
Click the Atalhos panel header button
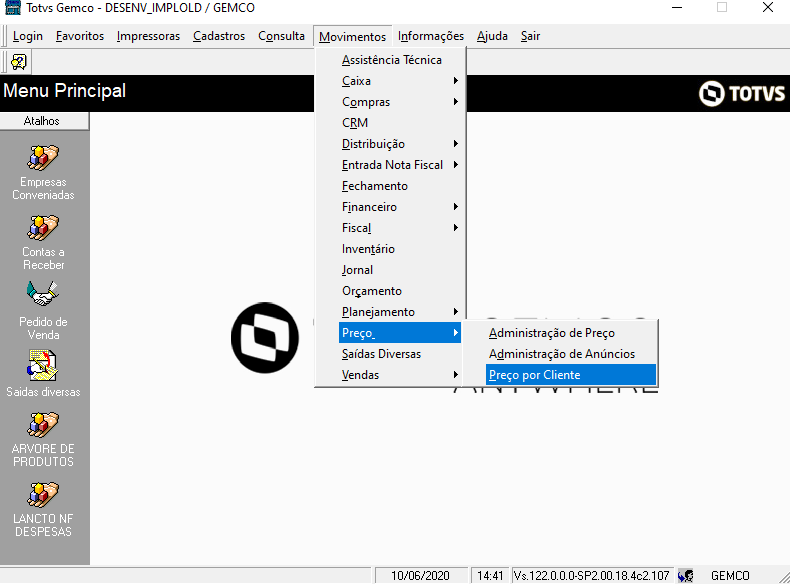[x=44, y=121]
